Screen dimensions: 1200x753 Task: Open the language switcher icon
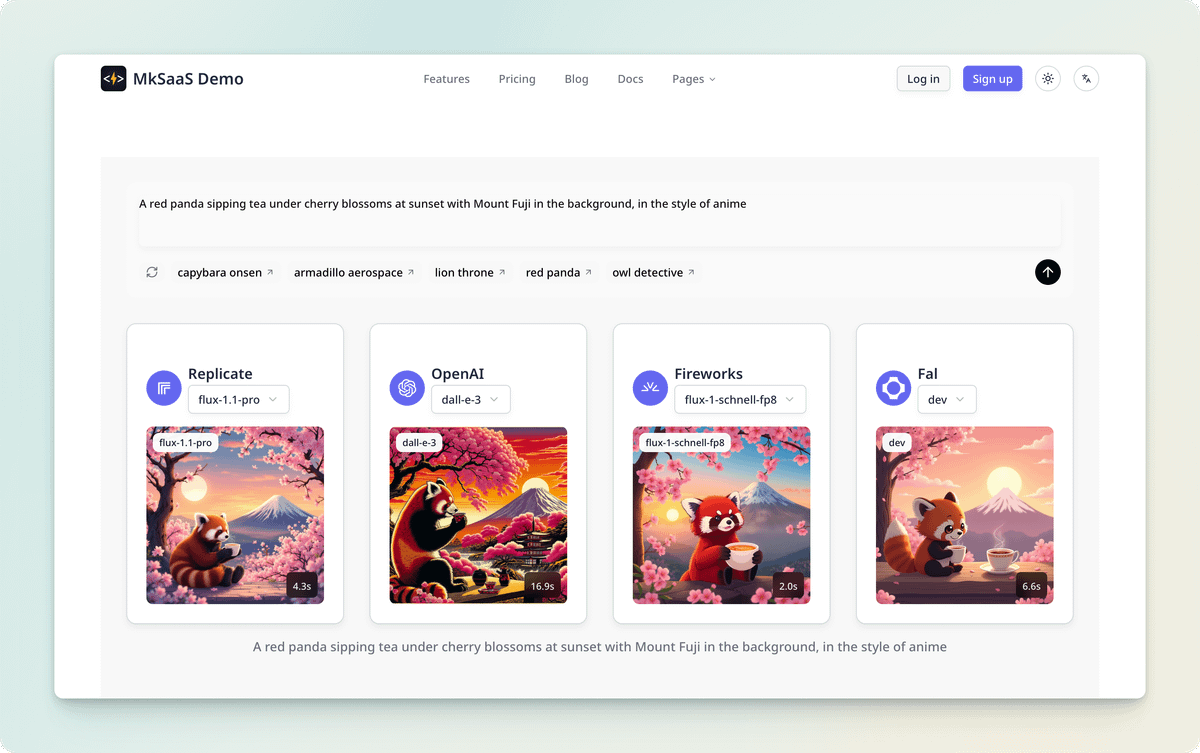(1086, 79)
